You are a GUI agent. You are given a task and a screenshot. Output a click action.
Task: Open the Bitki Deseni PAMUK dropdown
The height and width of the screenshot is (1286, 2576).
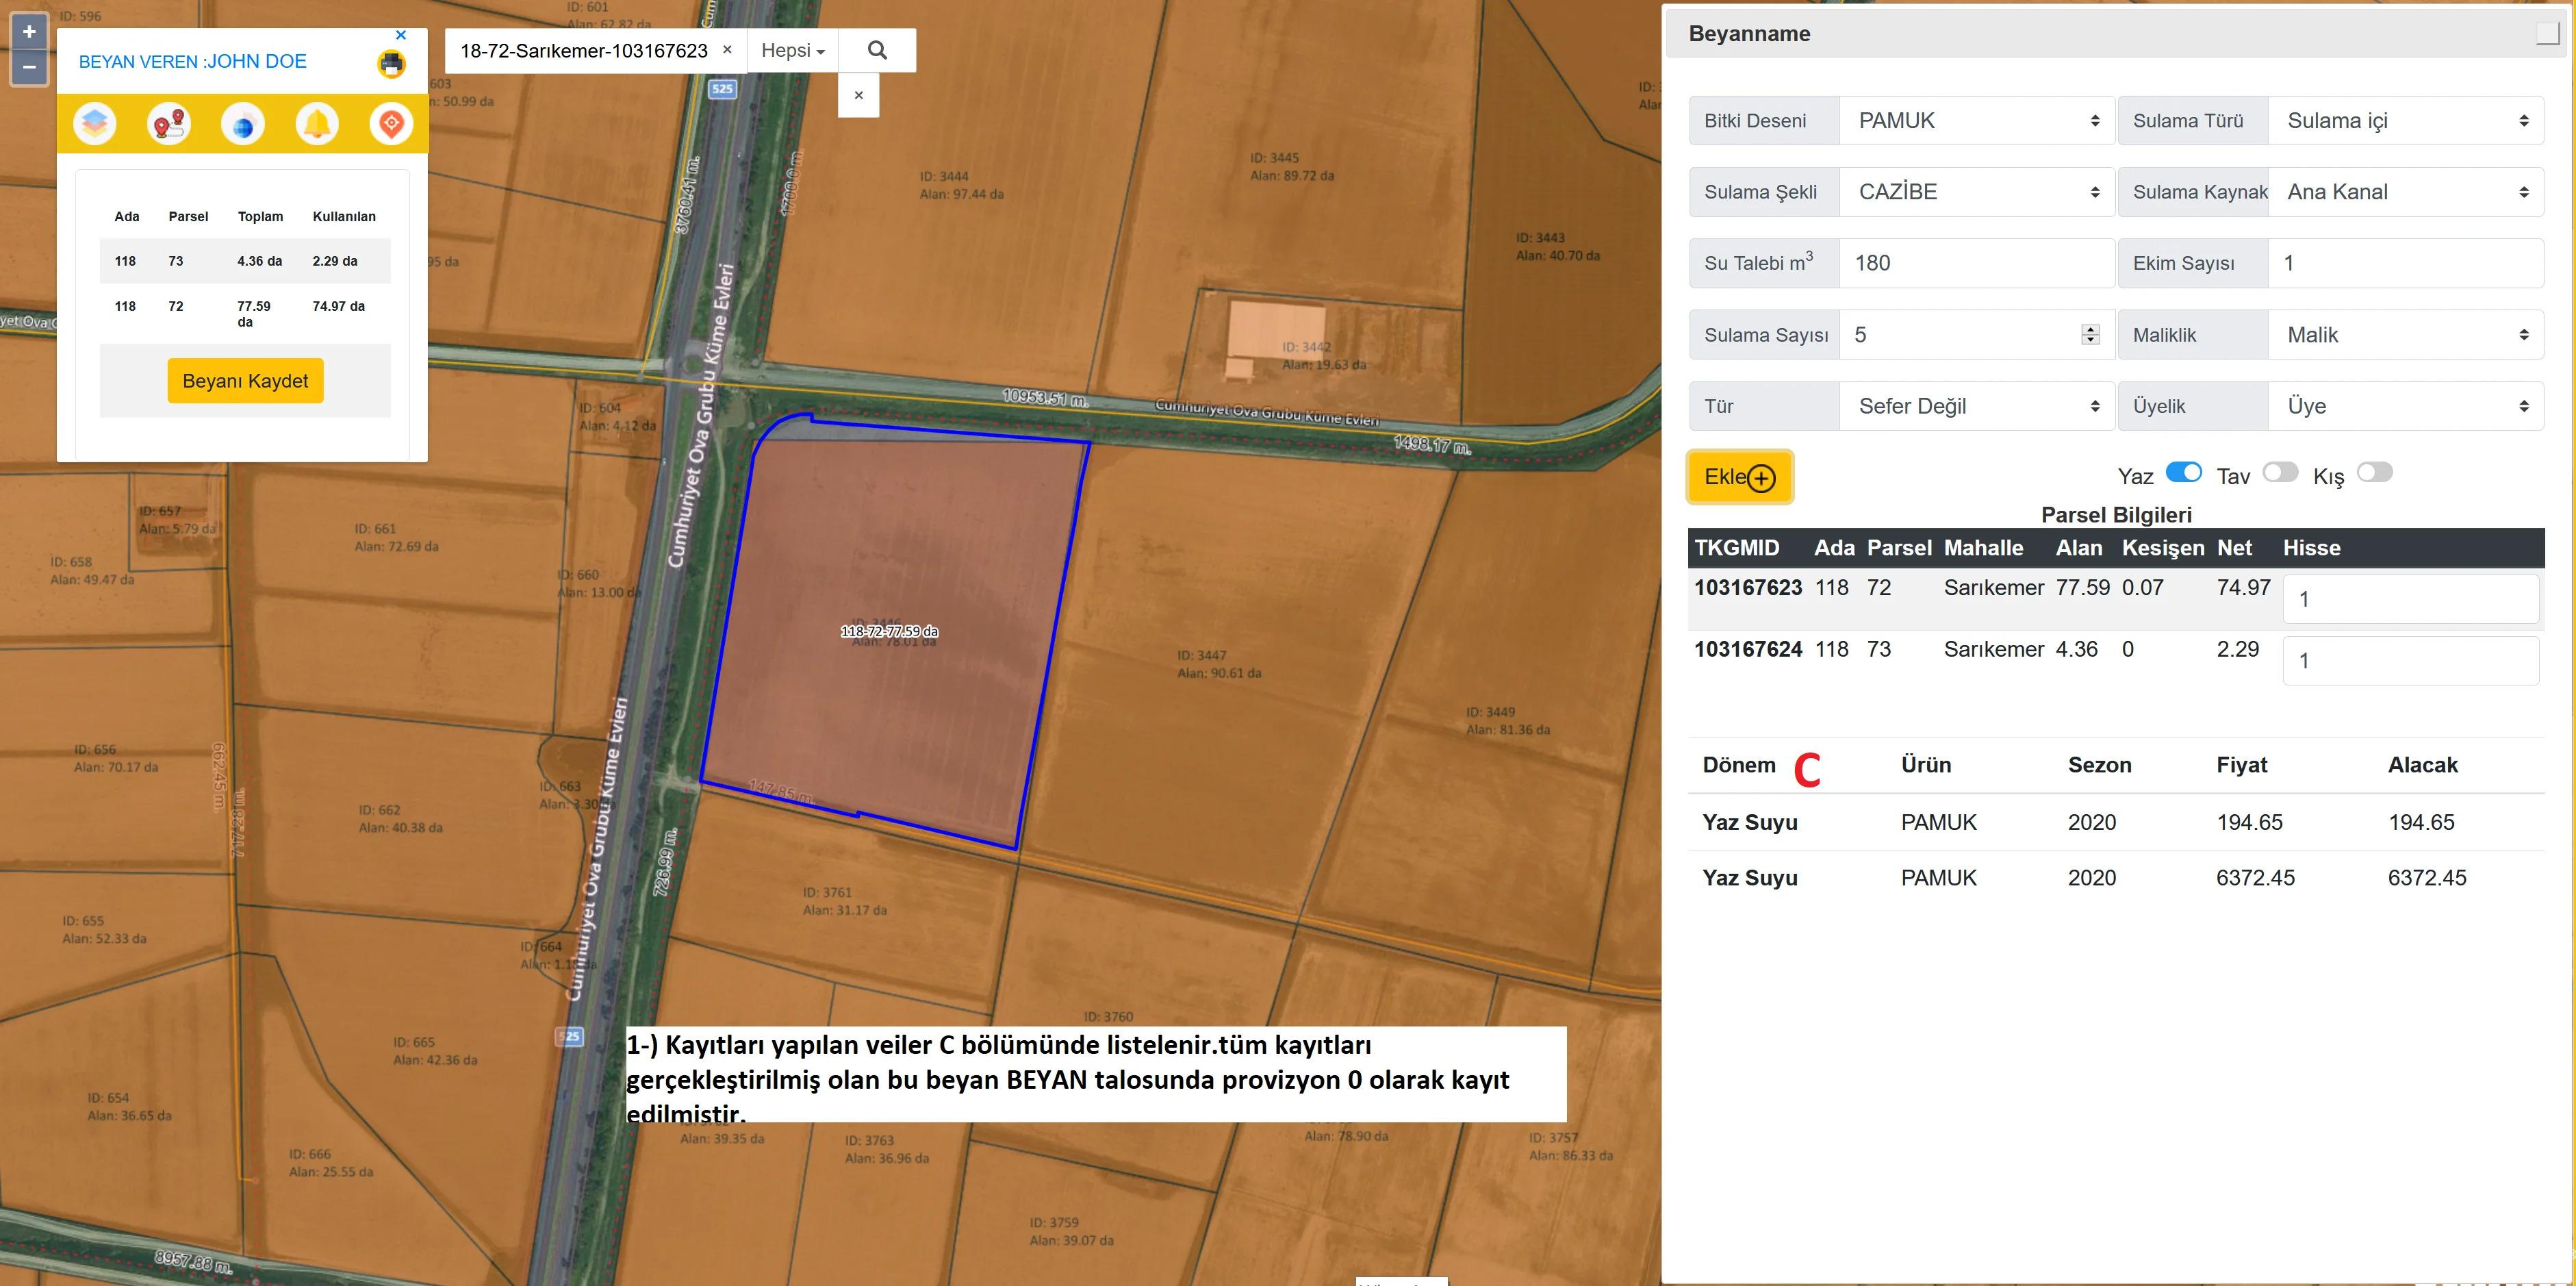[1976, 121]
